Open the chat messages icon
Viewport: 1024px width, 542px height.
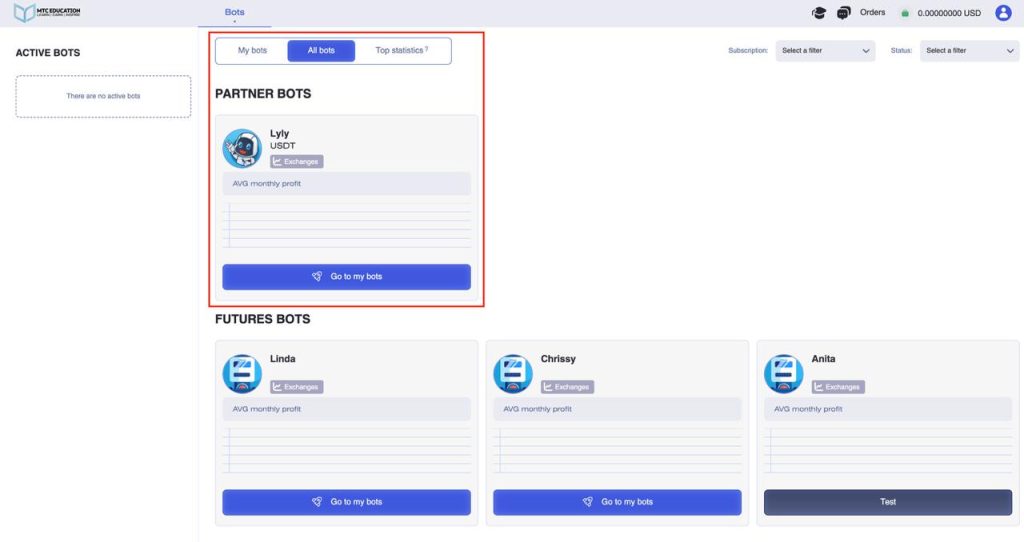844,13
